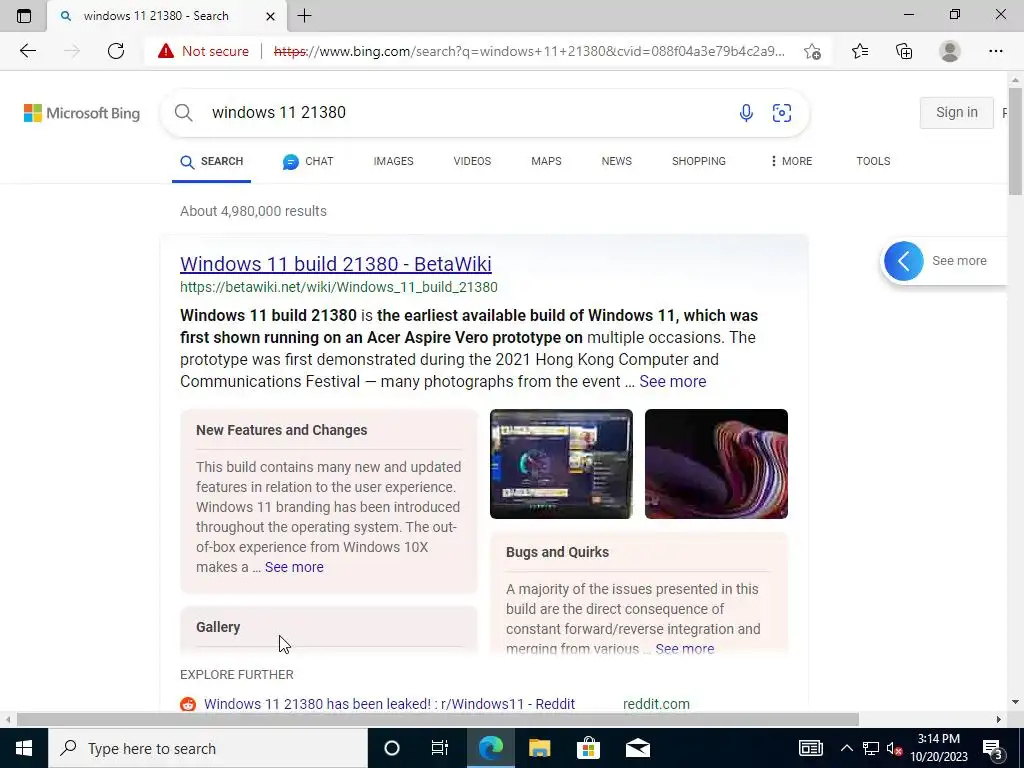The height and width of the screenshot is (768, 1024).
Task: Open File Explorer from the taskbar
Action: coord(539,748)
